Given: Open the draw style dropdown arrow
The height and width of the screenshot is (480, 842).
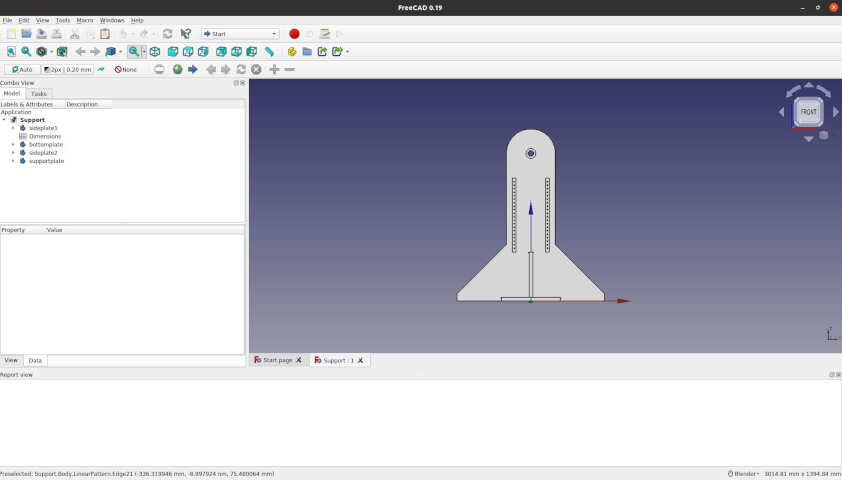Looking at the screenshot, I should pos(52,52).
